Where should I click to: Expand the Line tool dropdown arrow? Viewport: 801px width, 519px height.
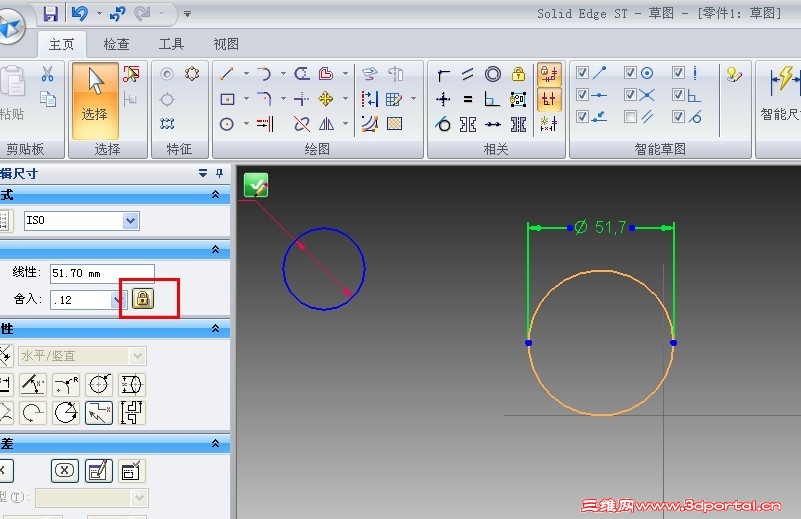[x=246, y=74]
